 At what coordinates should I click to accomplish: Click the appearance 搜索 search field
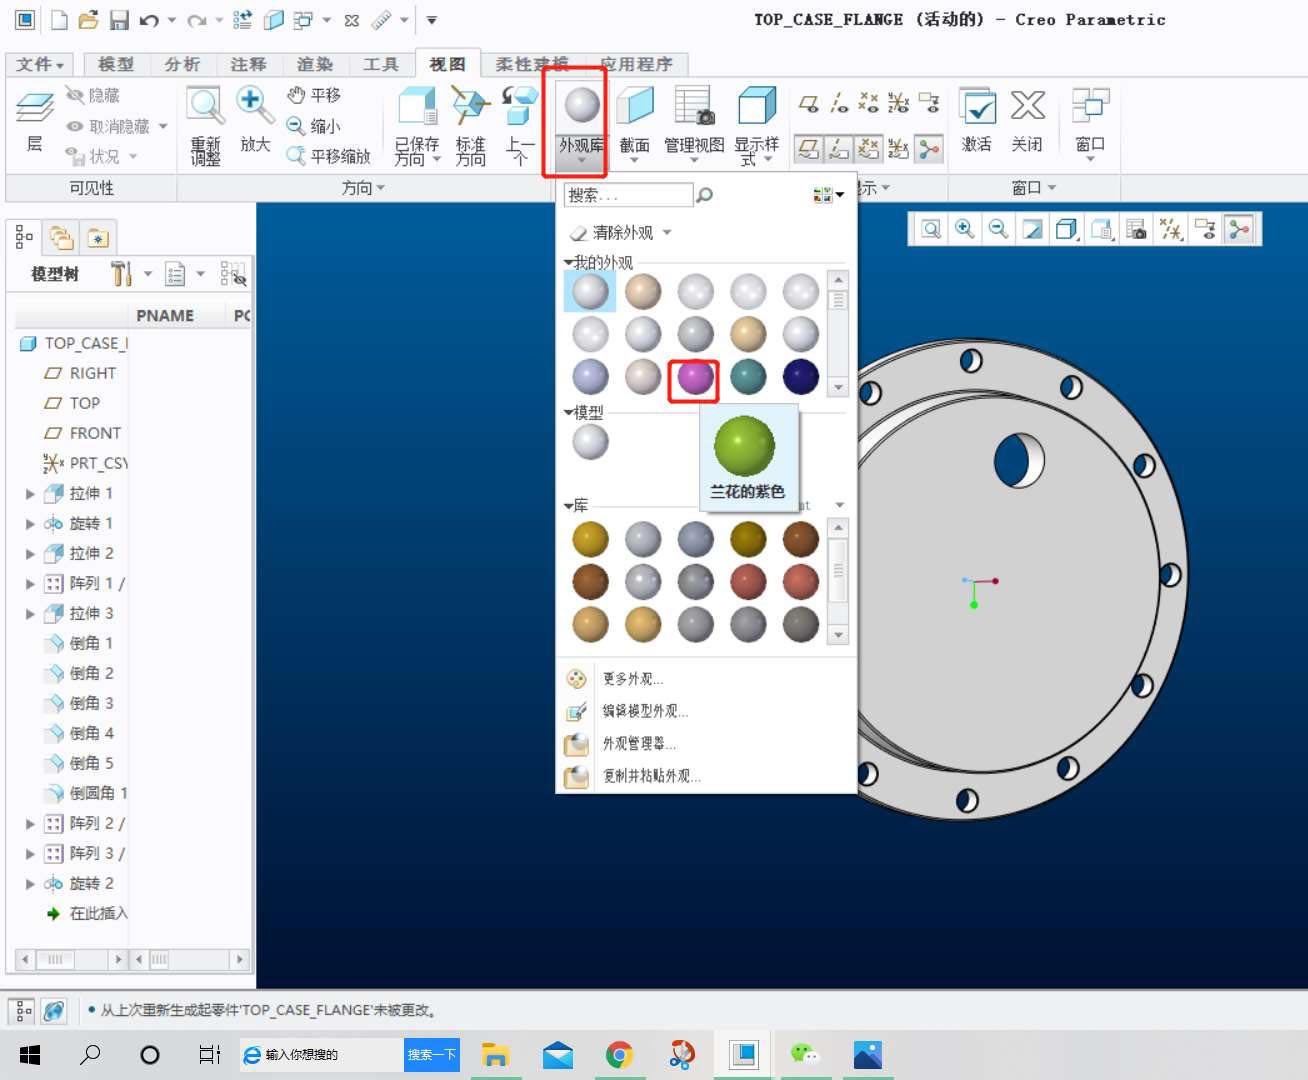click(628, 195)
